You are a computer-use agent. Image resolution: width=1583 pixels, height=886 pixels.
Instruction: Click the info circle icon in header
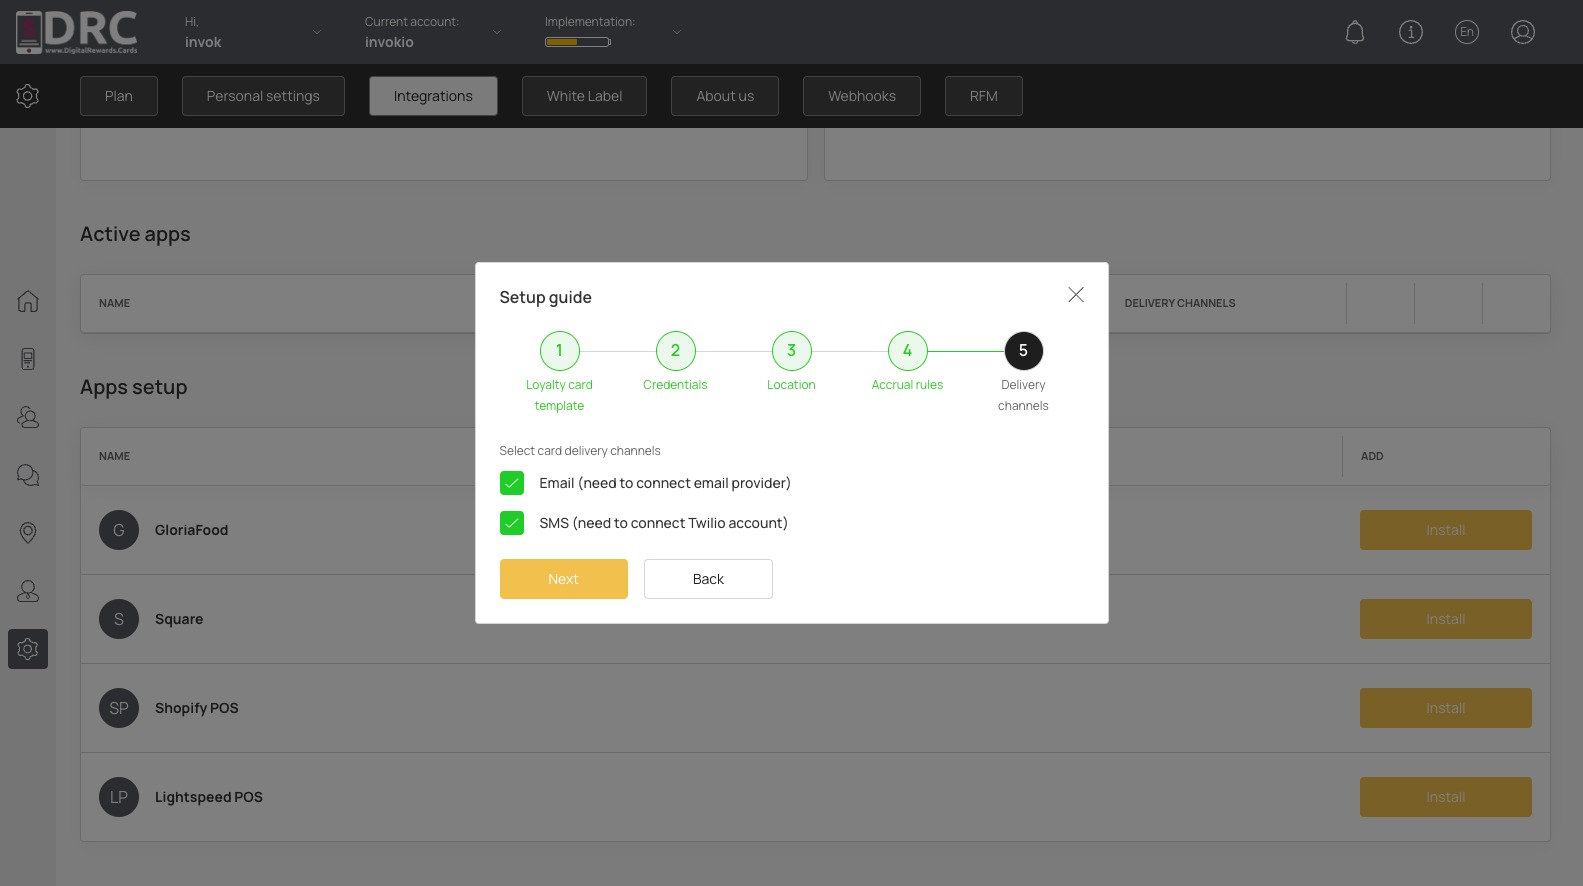pyautogui.click(x=1411, y=32)
